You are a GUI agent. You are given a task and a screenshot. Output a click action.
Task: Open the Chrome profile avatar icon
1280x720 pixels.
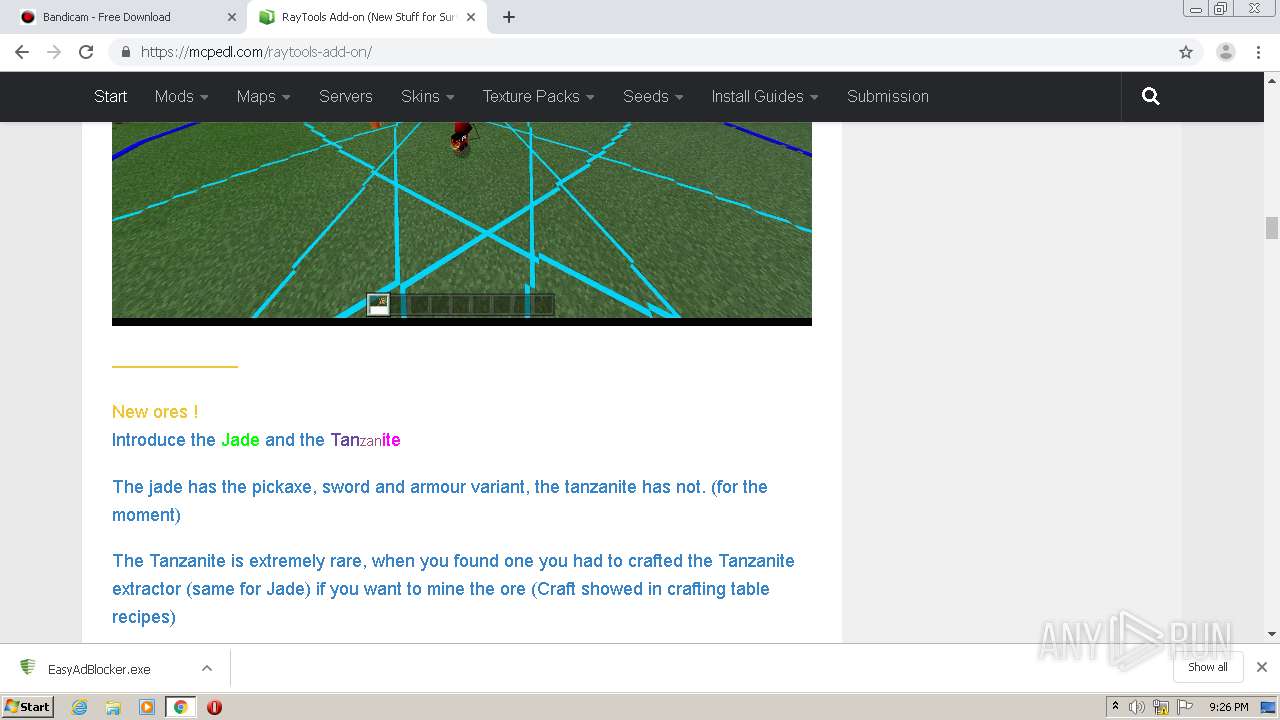(x=1226, y=52)
